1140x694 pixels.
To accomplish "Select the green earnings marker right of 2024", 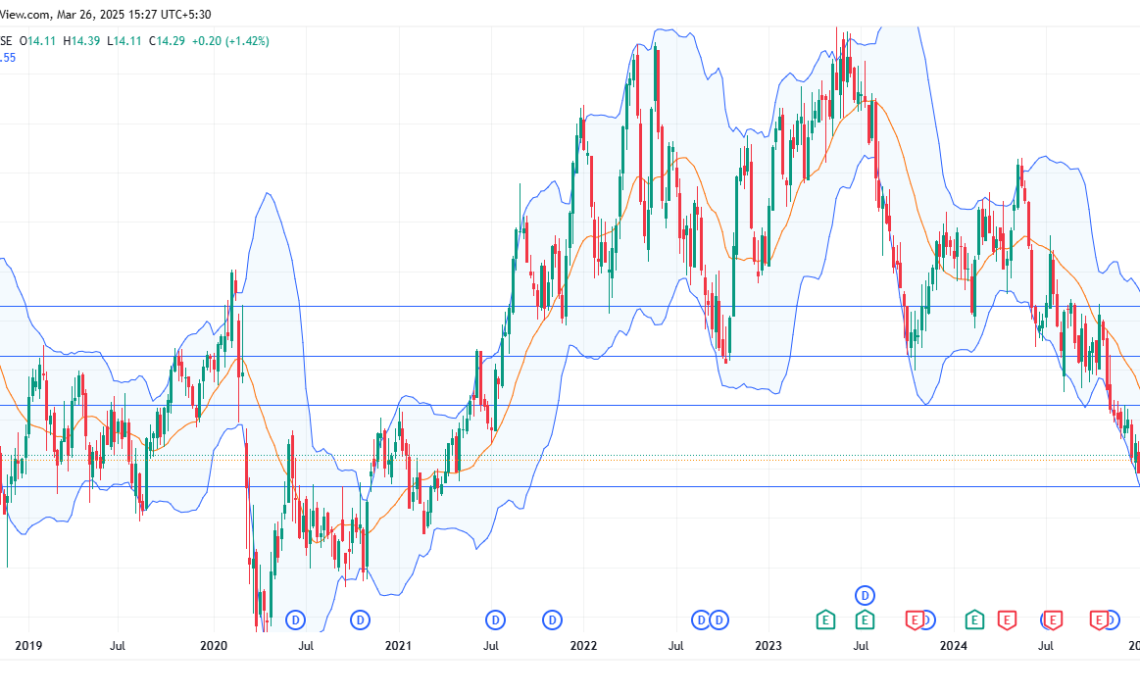I will [973, 620].
